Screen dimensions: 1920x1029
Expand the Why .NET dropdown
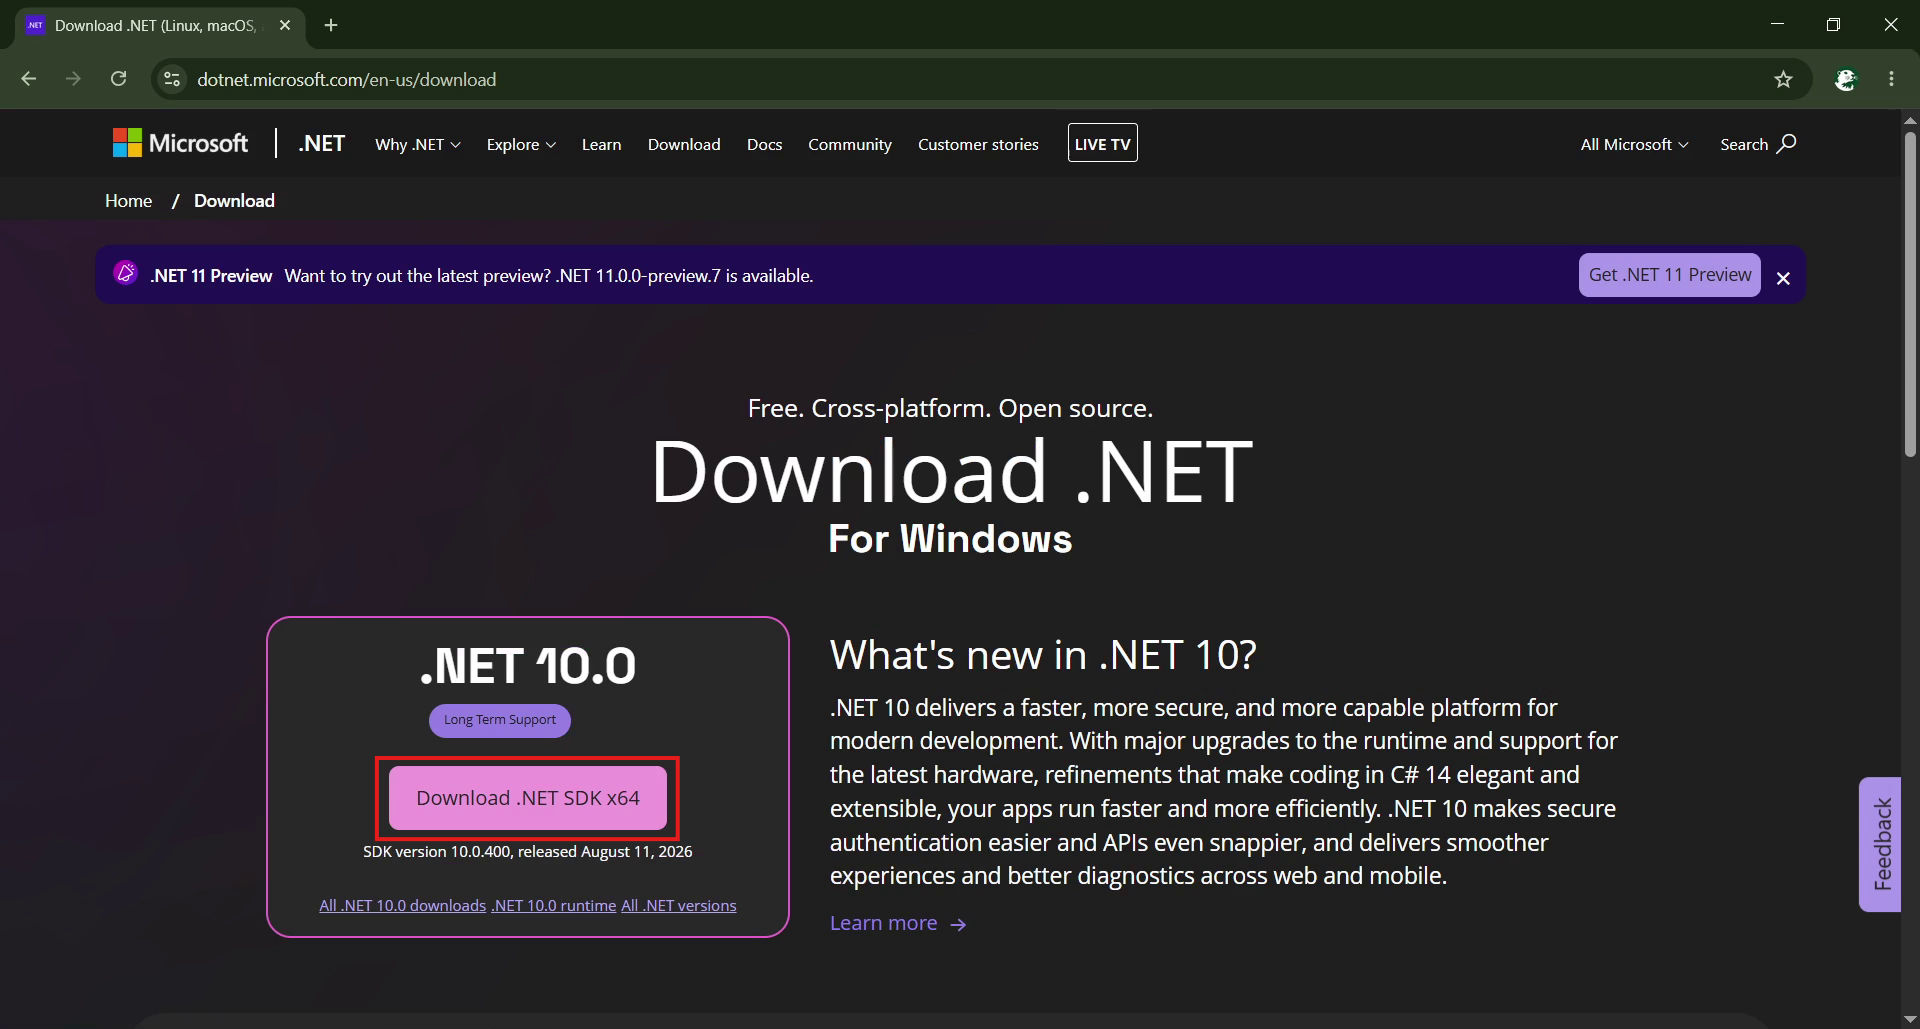coord(418,144)
